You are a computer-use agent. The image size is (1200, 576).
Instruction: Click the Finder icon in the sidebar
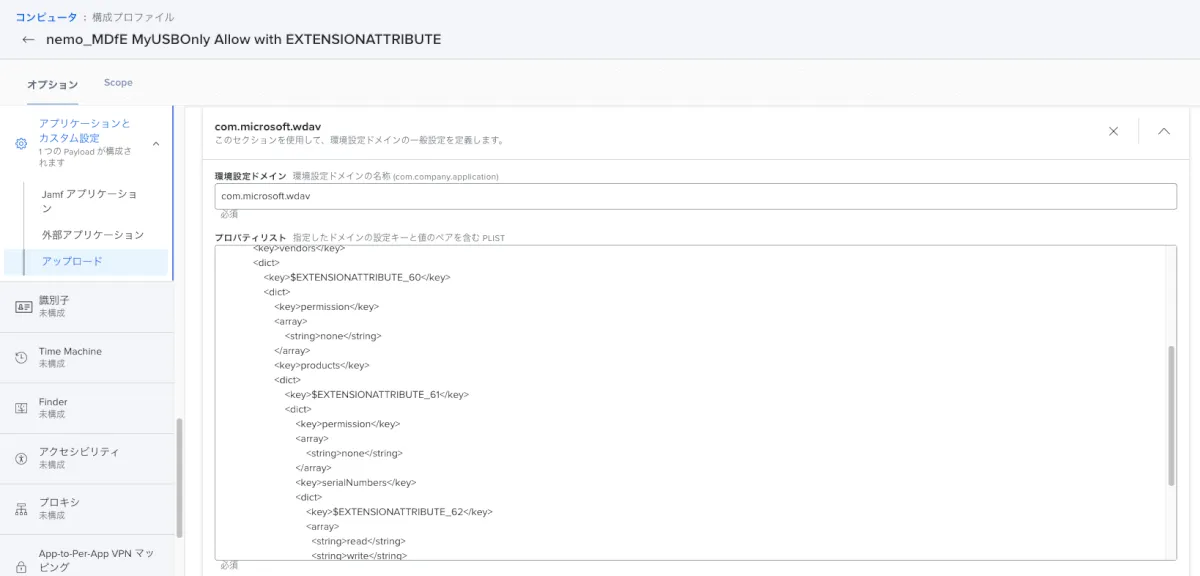tap(21, 407)
